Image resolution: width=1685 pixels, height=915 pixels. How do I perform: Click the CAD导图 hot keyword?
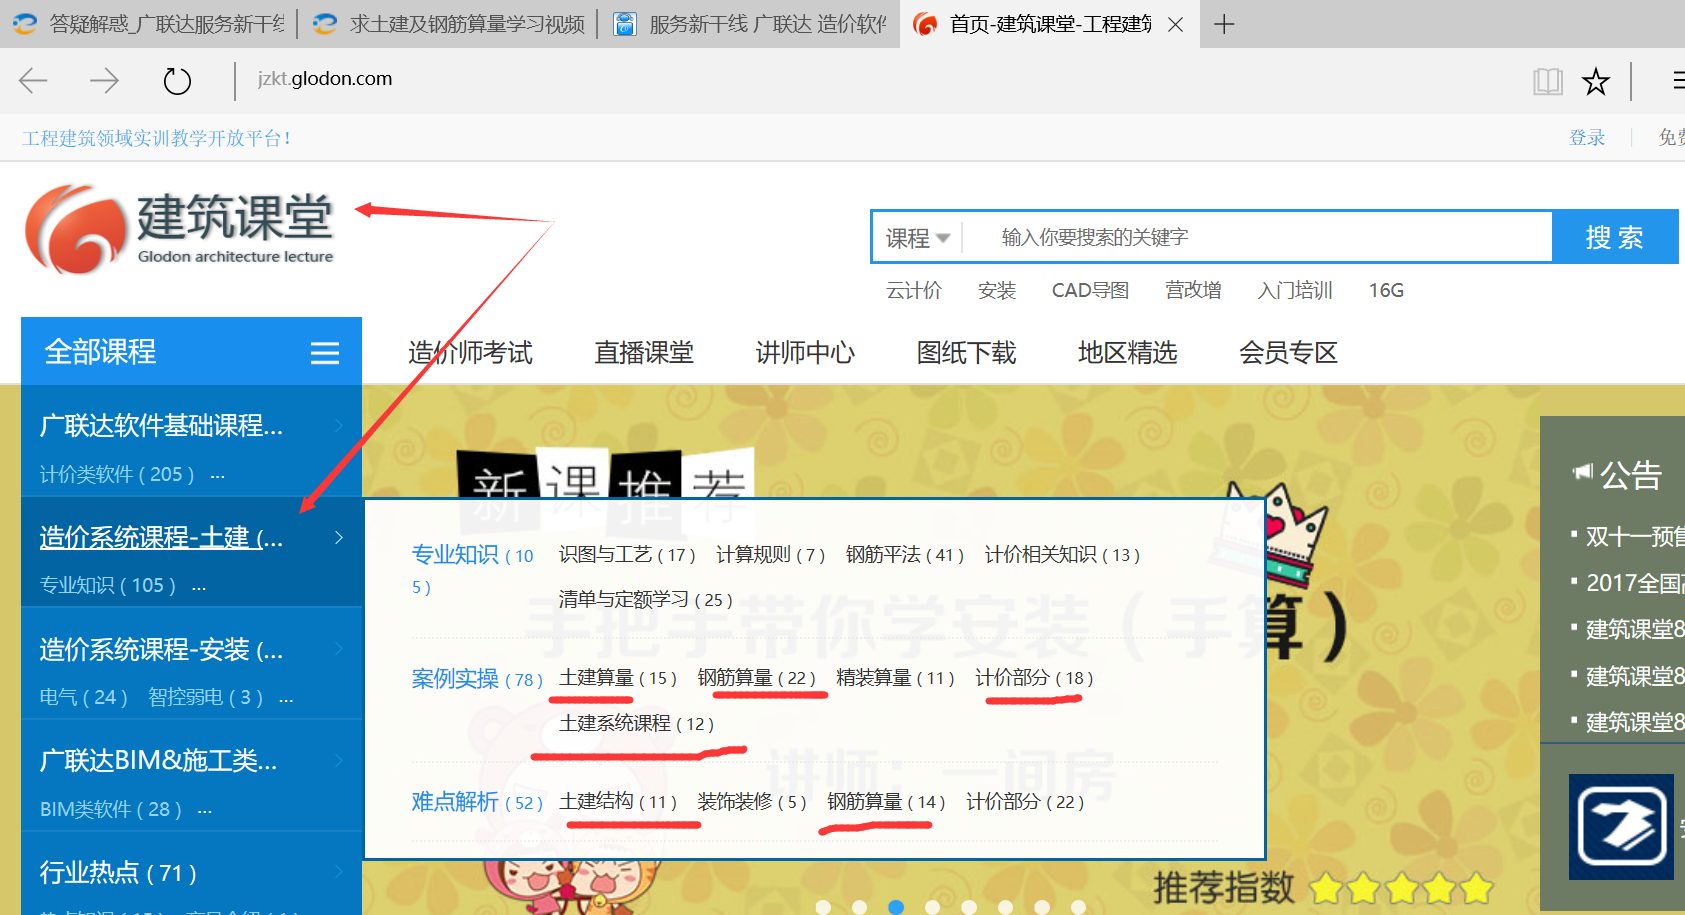[x=1090, y=290]
